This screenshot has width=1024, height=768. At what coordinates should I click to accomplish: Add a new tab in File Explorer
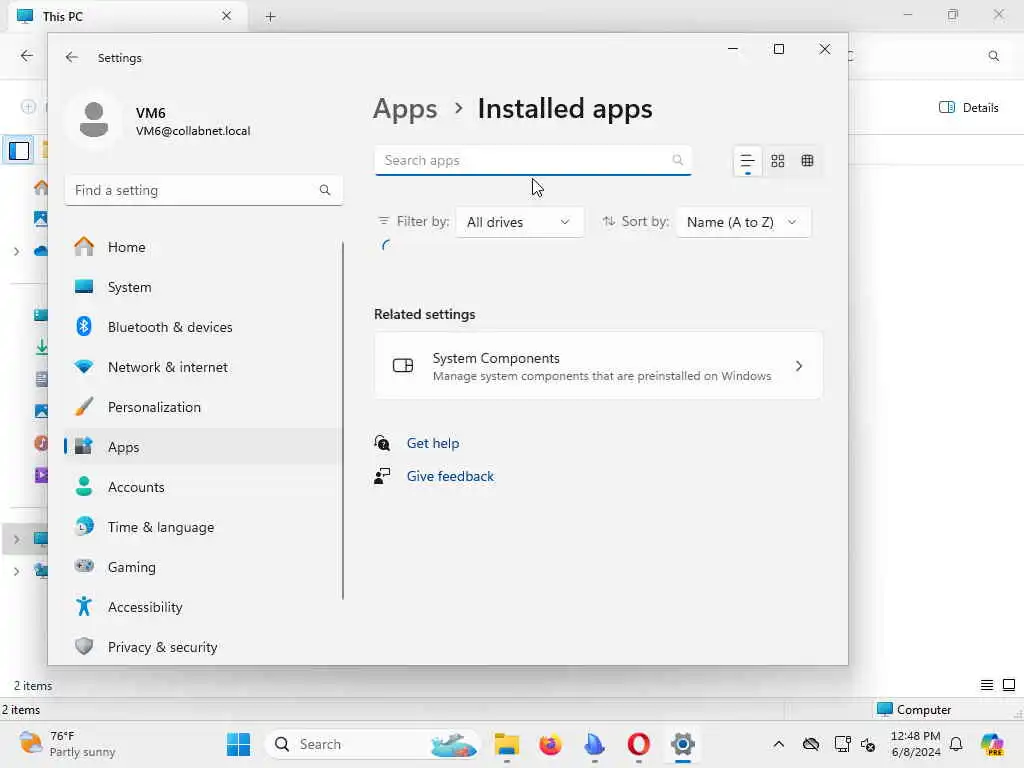270,17
